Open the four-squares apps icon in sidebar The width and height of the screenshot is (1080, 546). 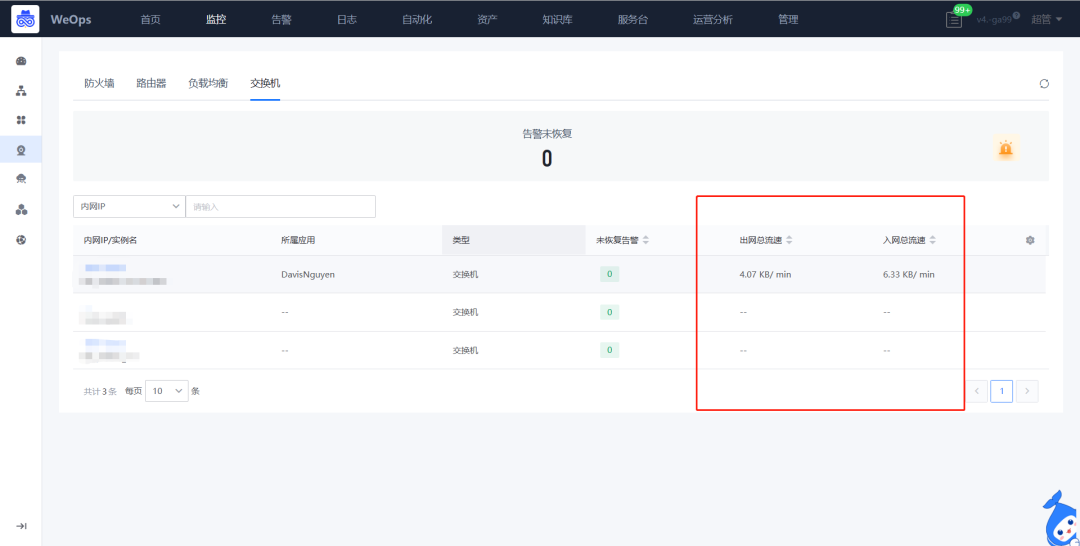[x=21, y=120]
